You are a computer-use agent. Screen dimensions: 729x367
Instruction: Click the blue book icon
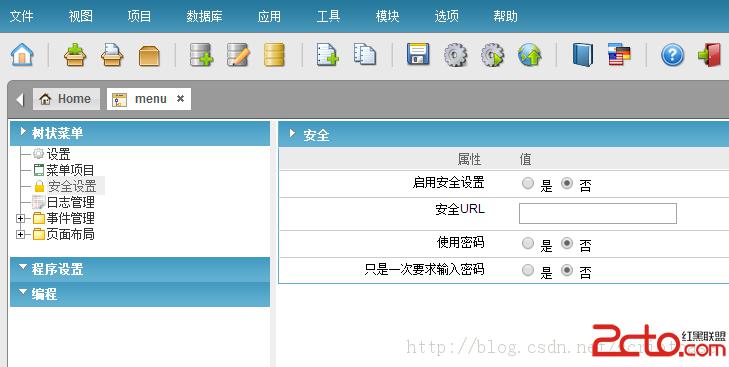583,55
